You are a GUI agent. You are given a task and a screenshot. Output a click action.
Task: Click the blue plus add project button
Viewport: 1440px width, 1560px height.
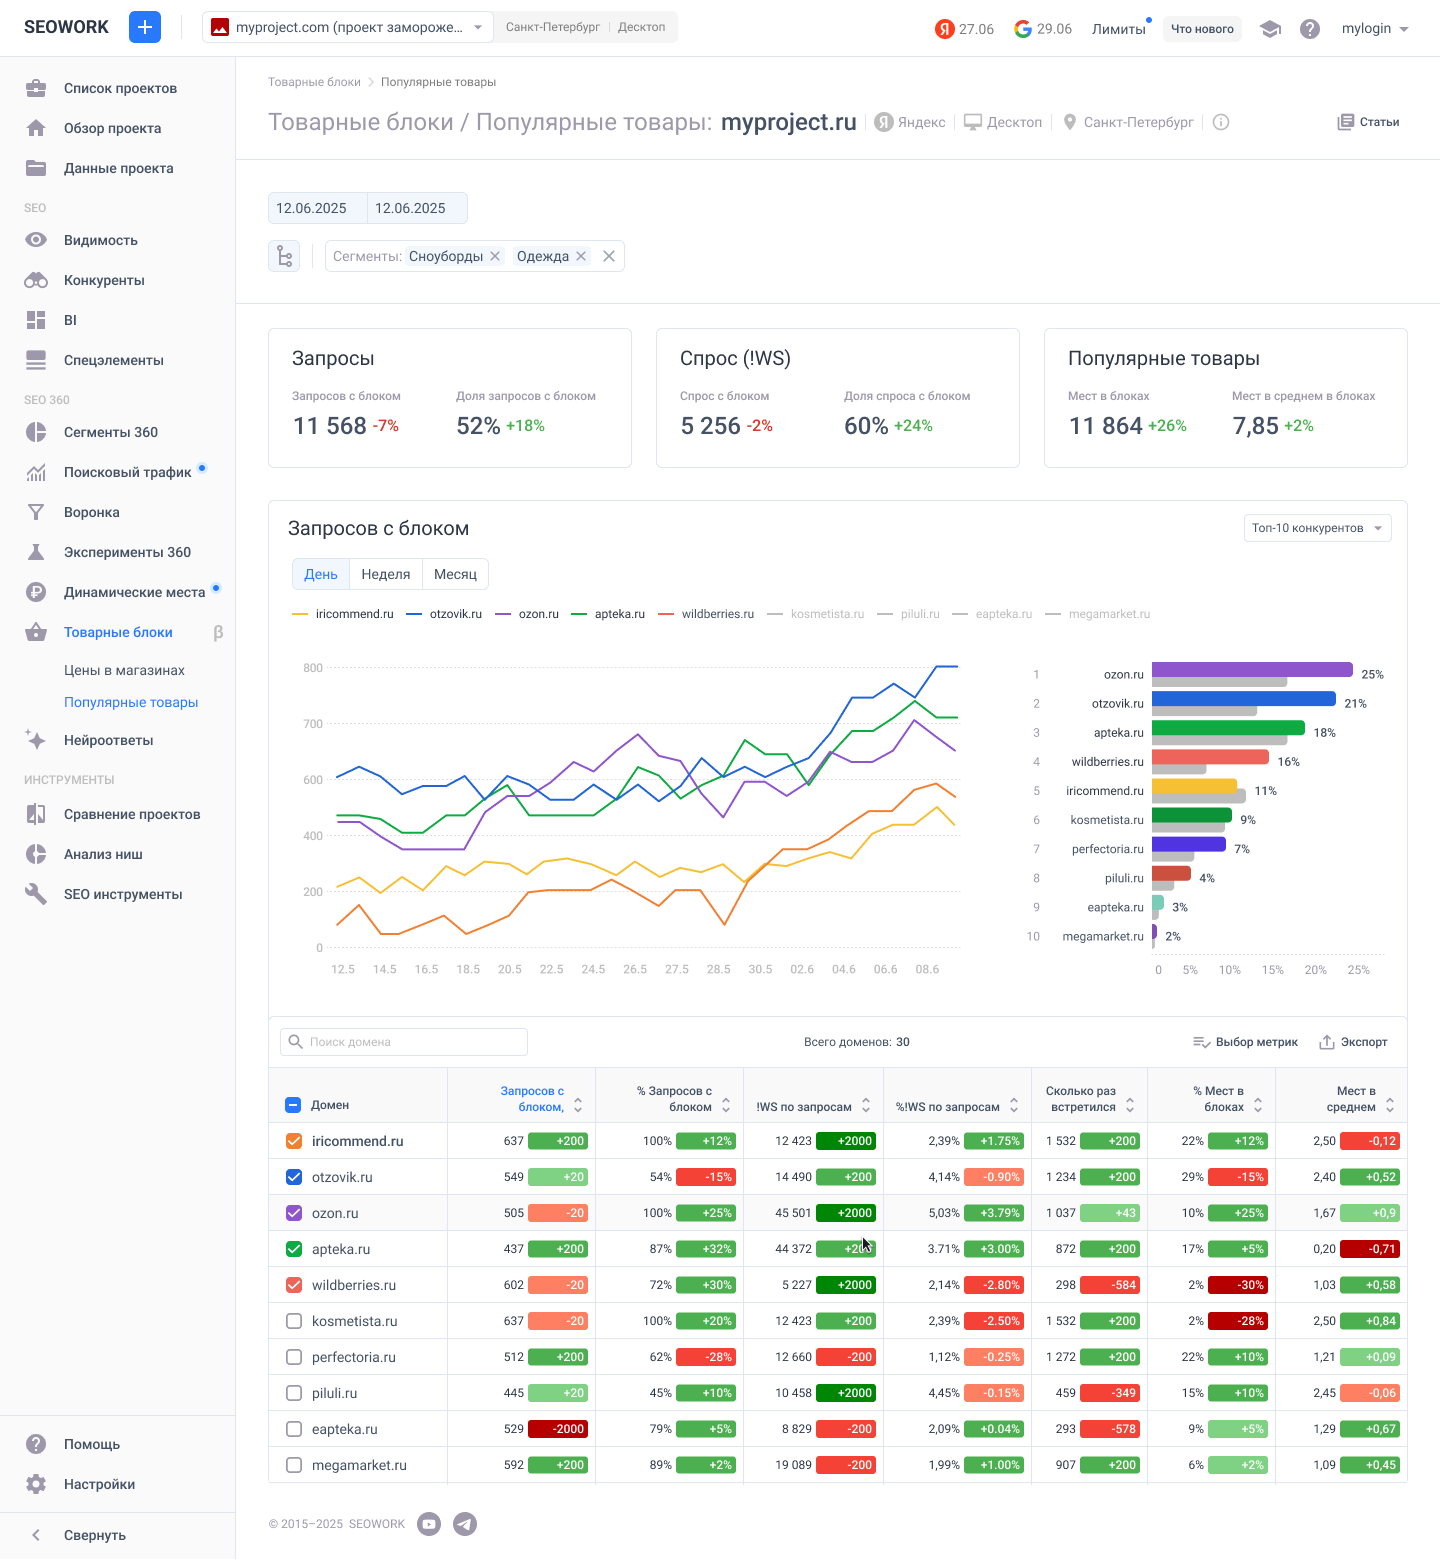[x=145, y=27]
